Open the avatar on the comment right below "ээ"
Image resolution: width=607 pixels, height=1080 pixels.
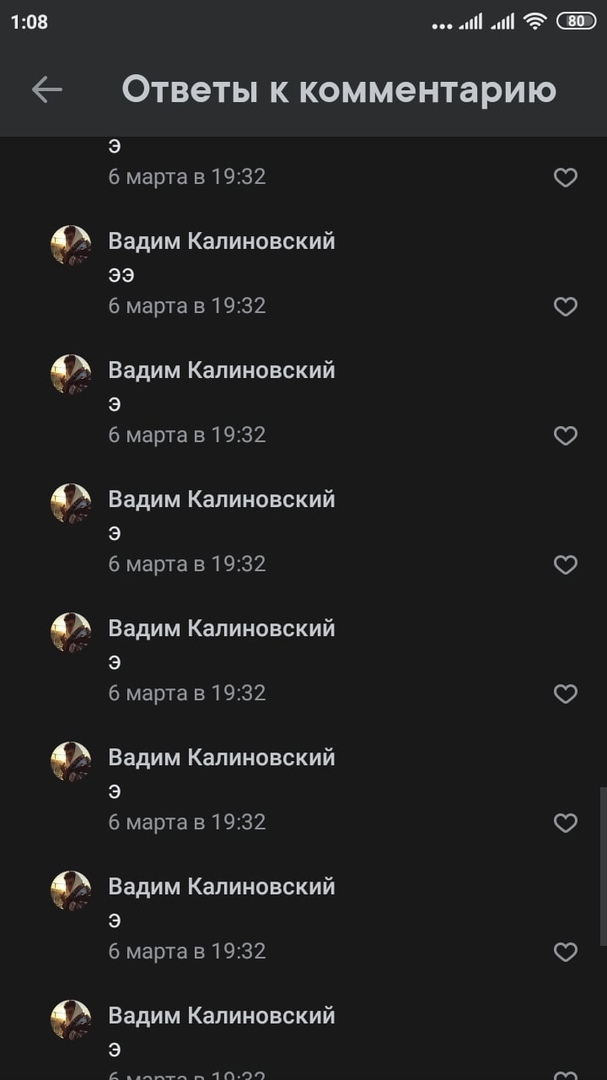click(x=71, y=374)
